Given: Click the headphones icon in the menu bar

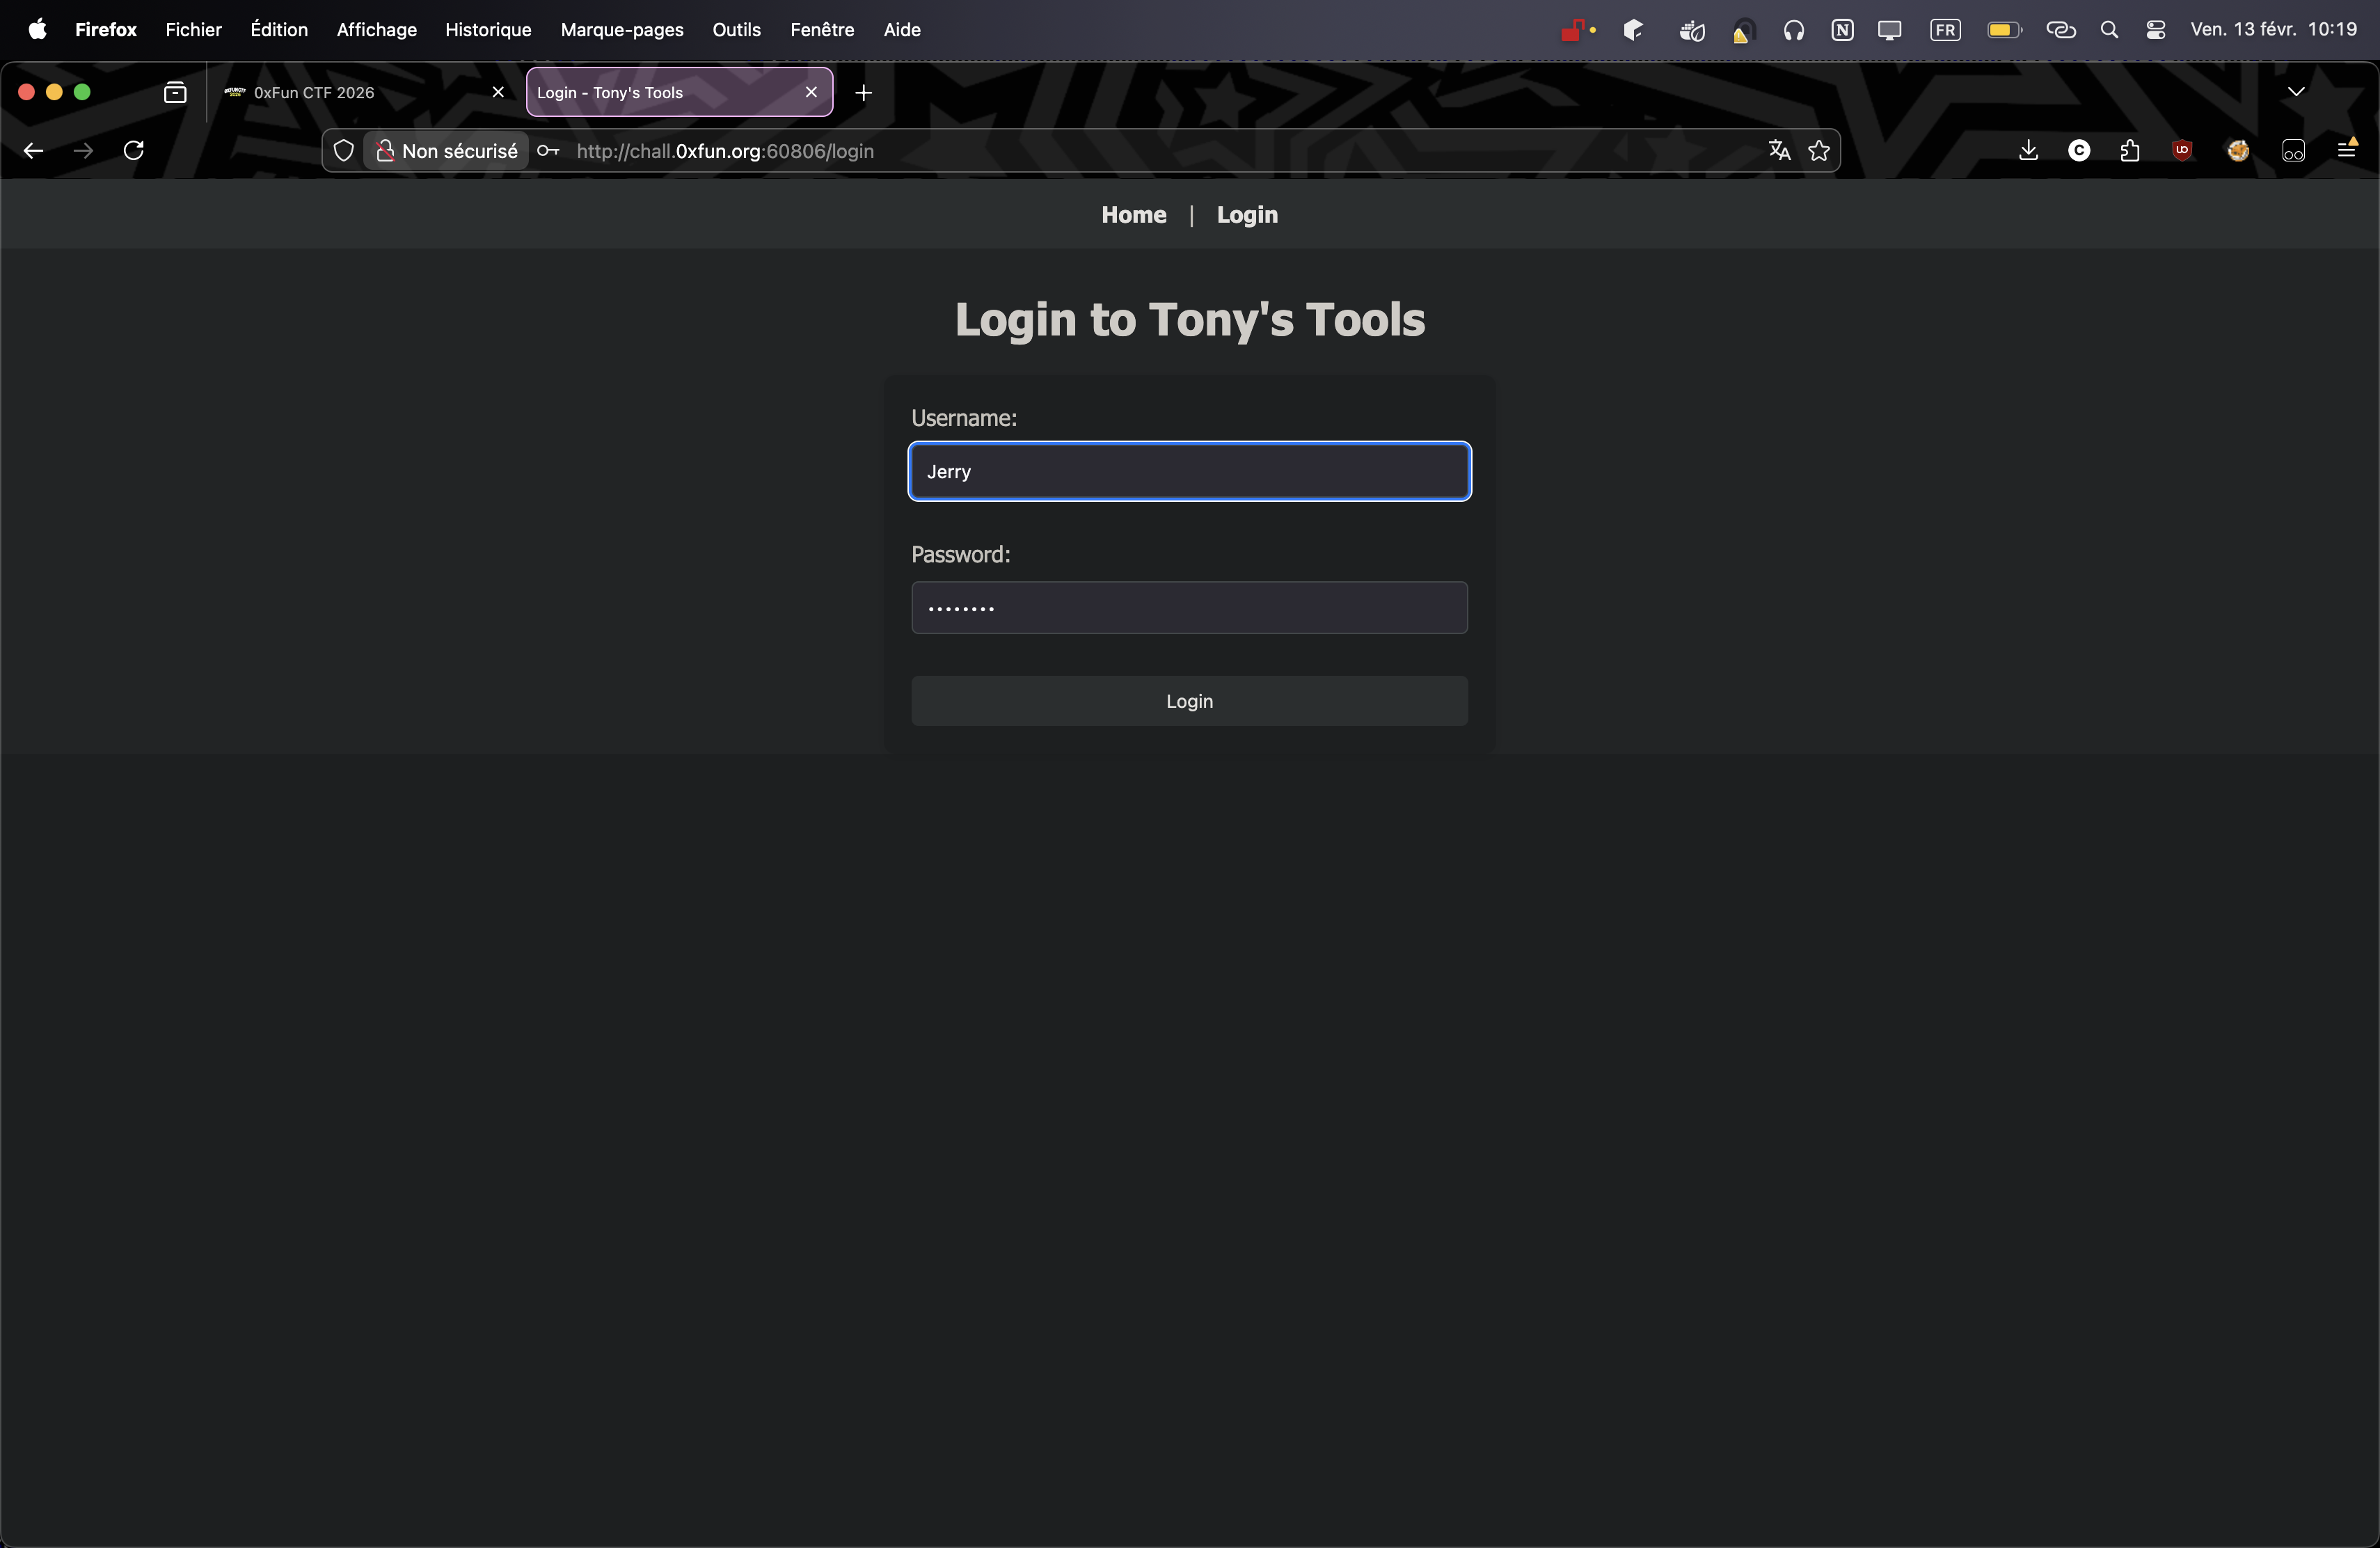Looking at the screenshot, I should pos(1794,30).
